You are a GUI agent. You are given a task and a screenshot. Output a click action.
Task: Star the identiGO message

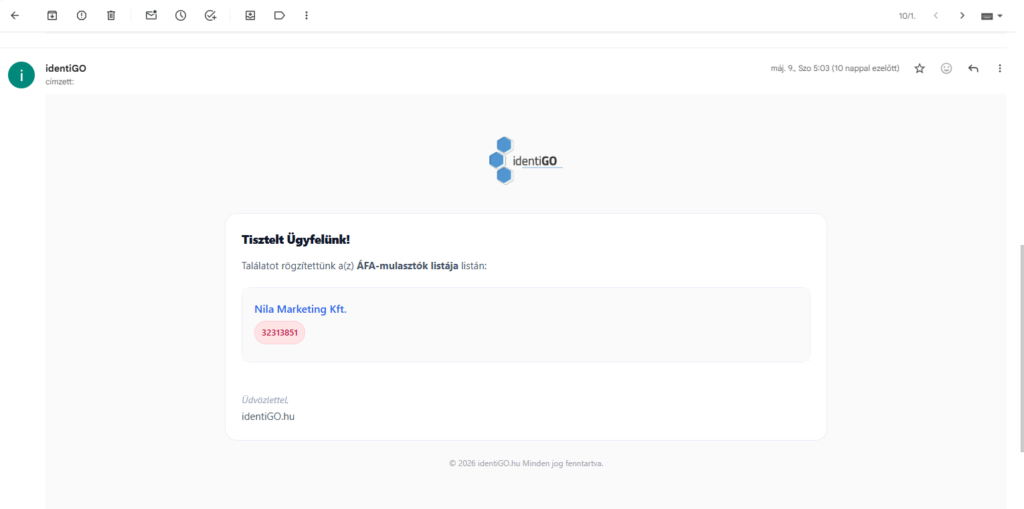click(920, 69)
